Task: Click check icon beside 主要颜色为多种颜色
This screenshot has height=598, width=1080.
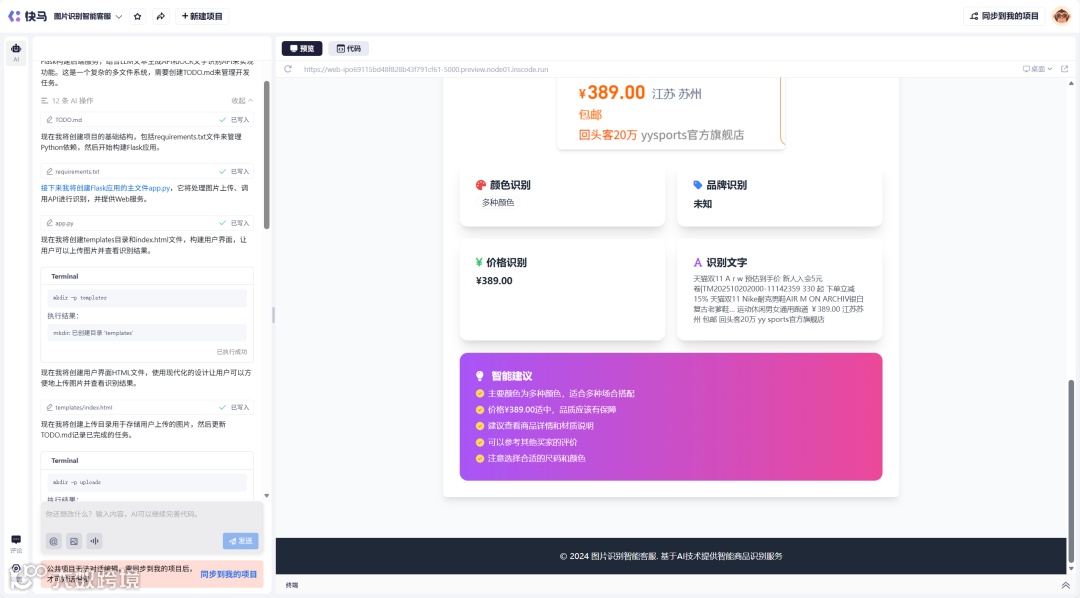Action: 480,393
